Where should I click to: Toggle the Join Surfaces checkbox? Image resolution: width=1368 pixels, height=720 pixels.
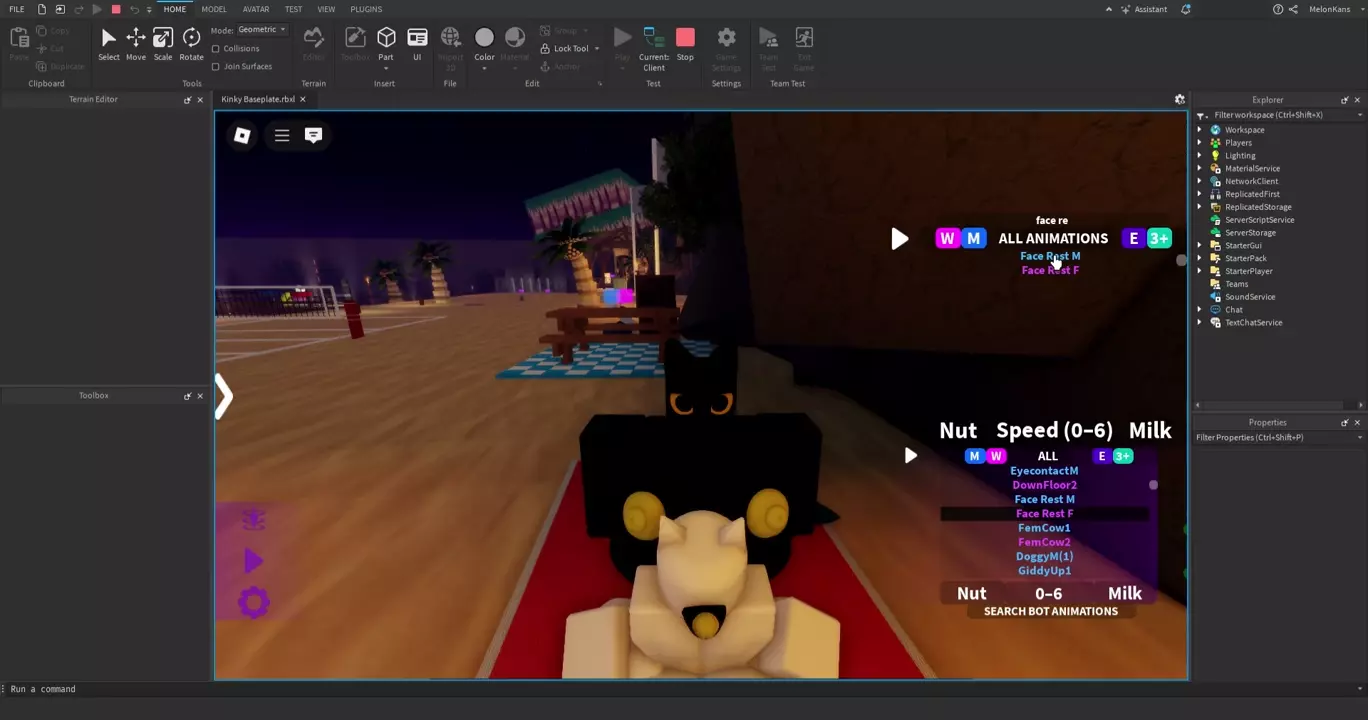[x=216, y=67]
